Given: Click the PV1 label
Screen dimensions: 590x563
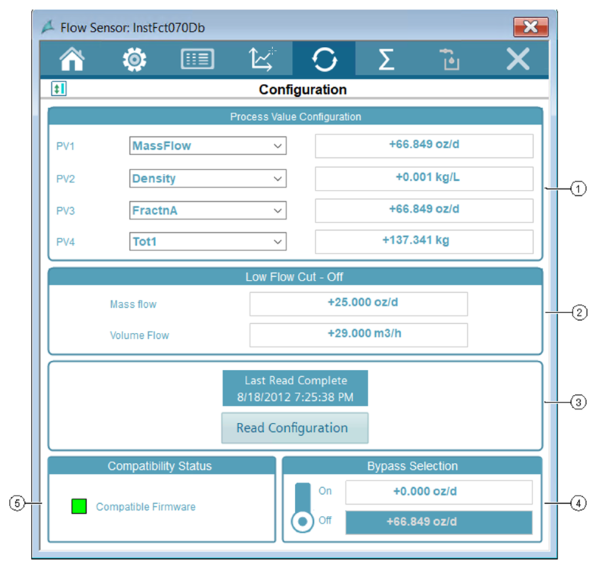Looking at the screenshot, I should click(x=65, y=146).
